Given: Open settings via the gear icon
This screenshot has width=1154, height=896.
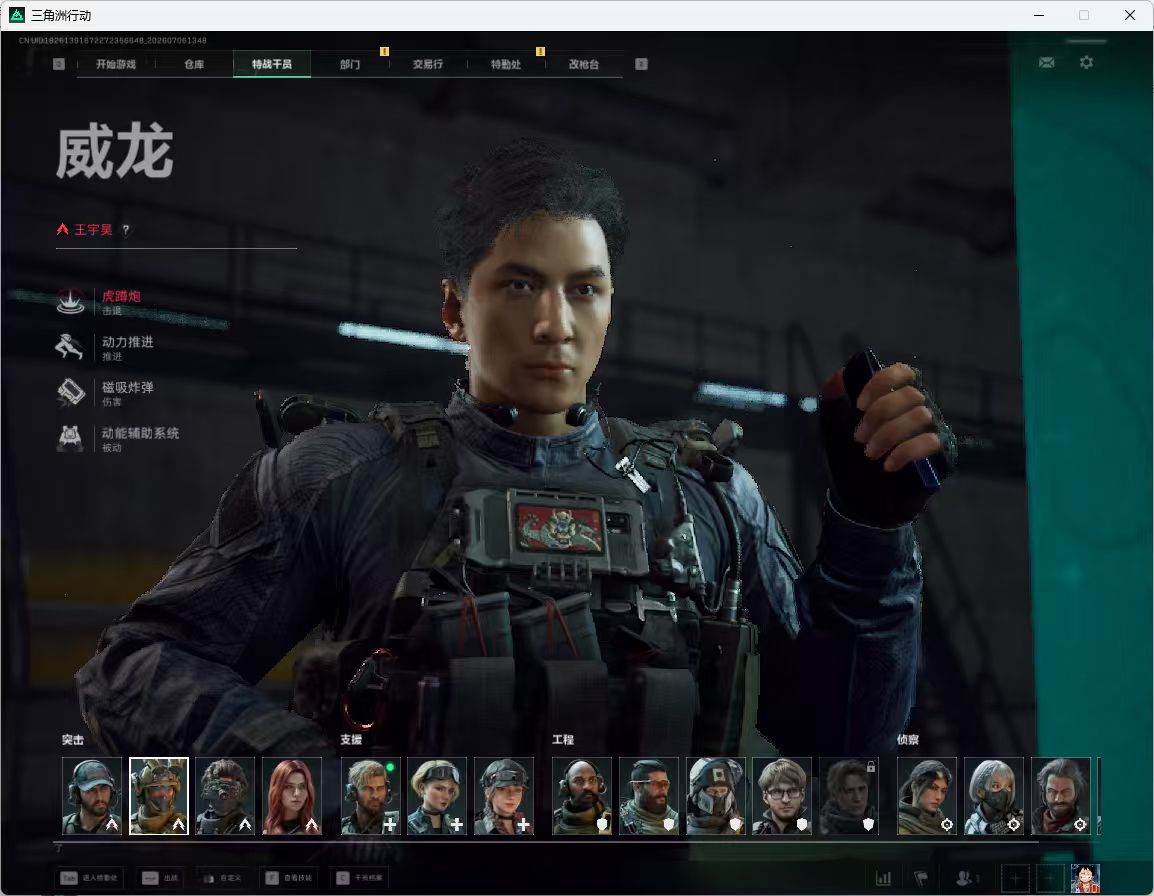Looking at the screenshot, I should 1086,63.
